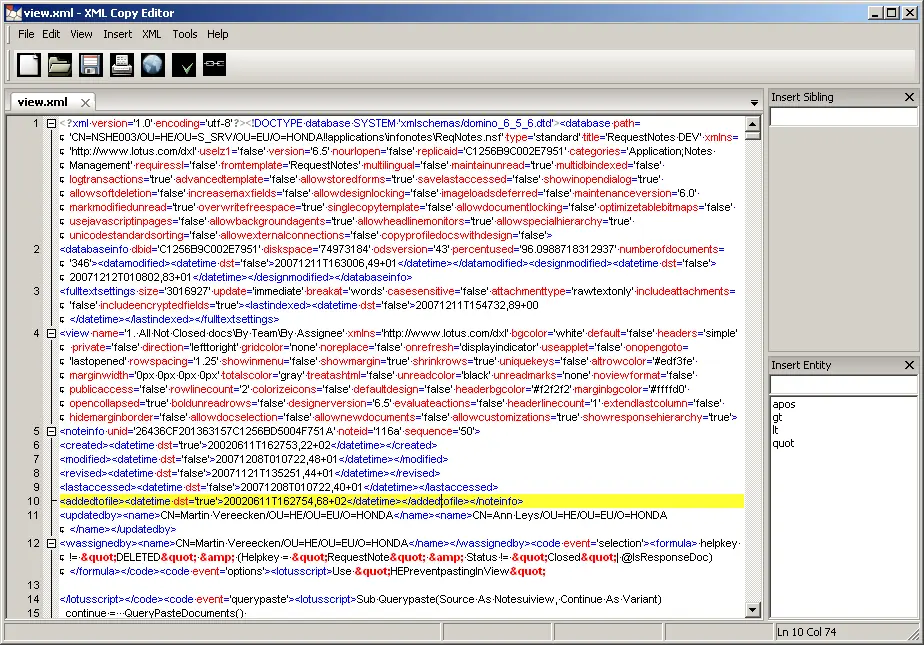924x645 pixels.
Task: Click the chain link toolbar icon
Action: (x=214, y=65)
